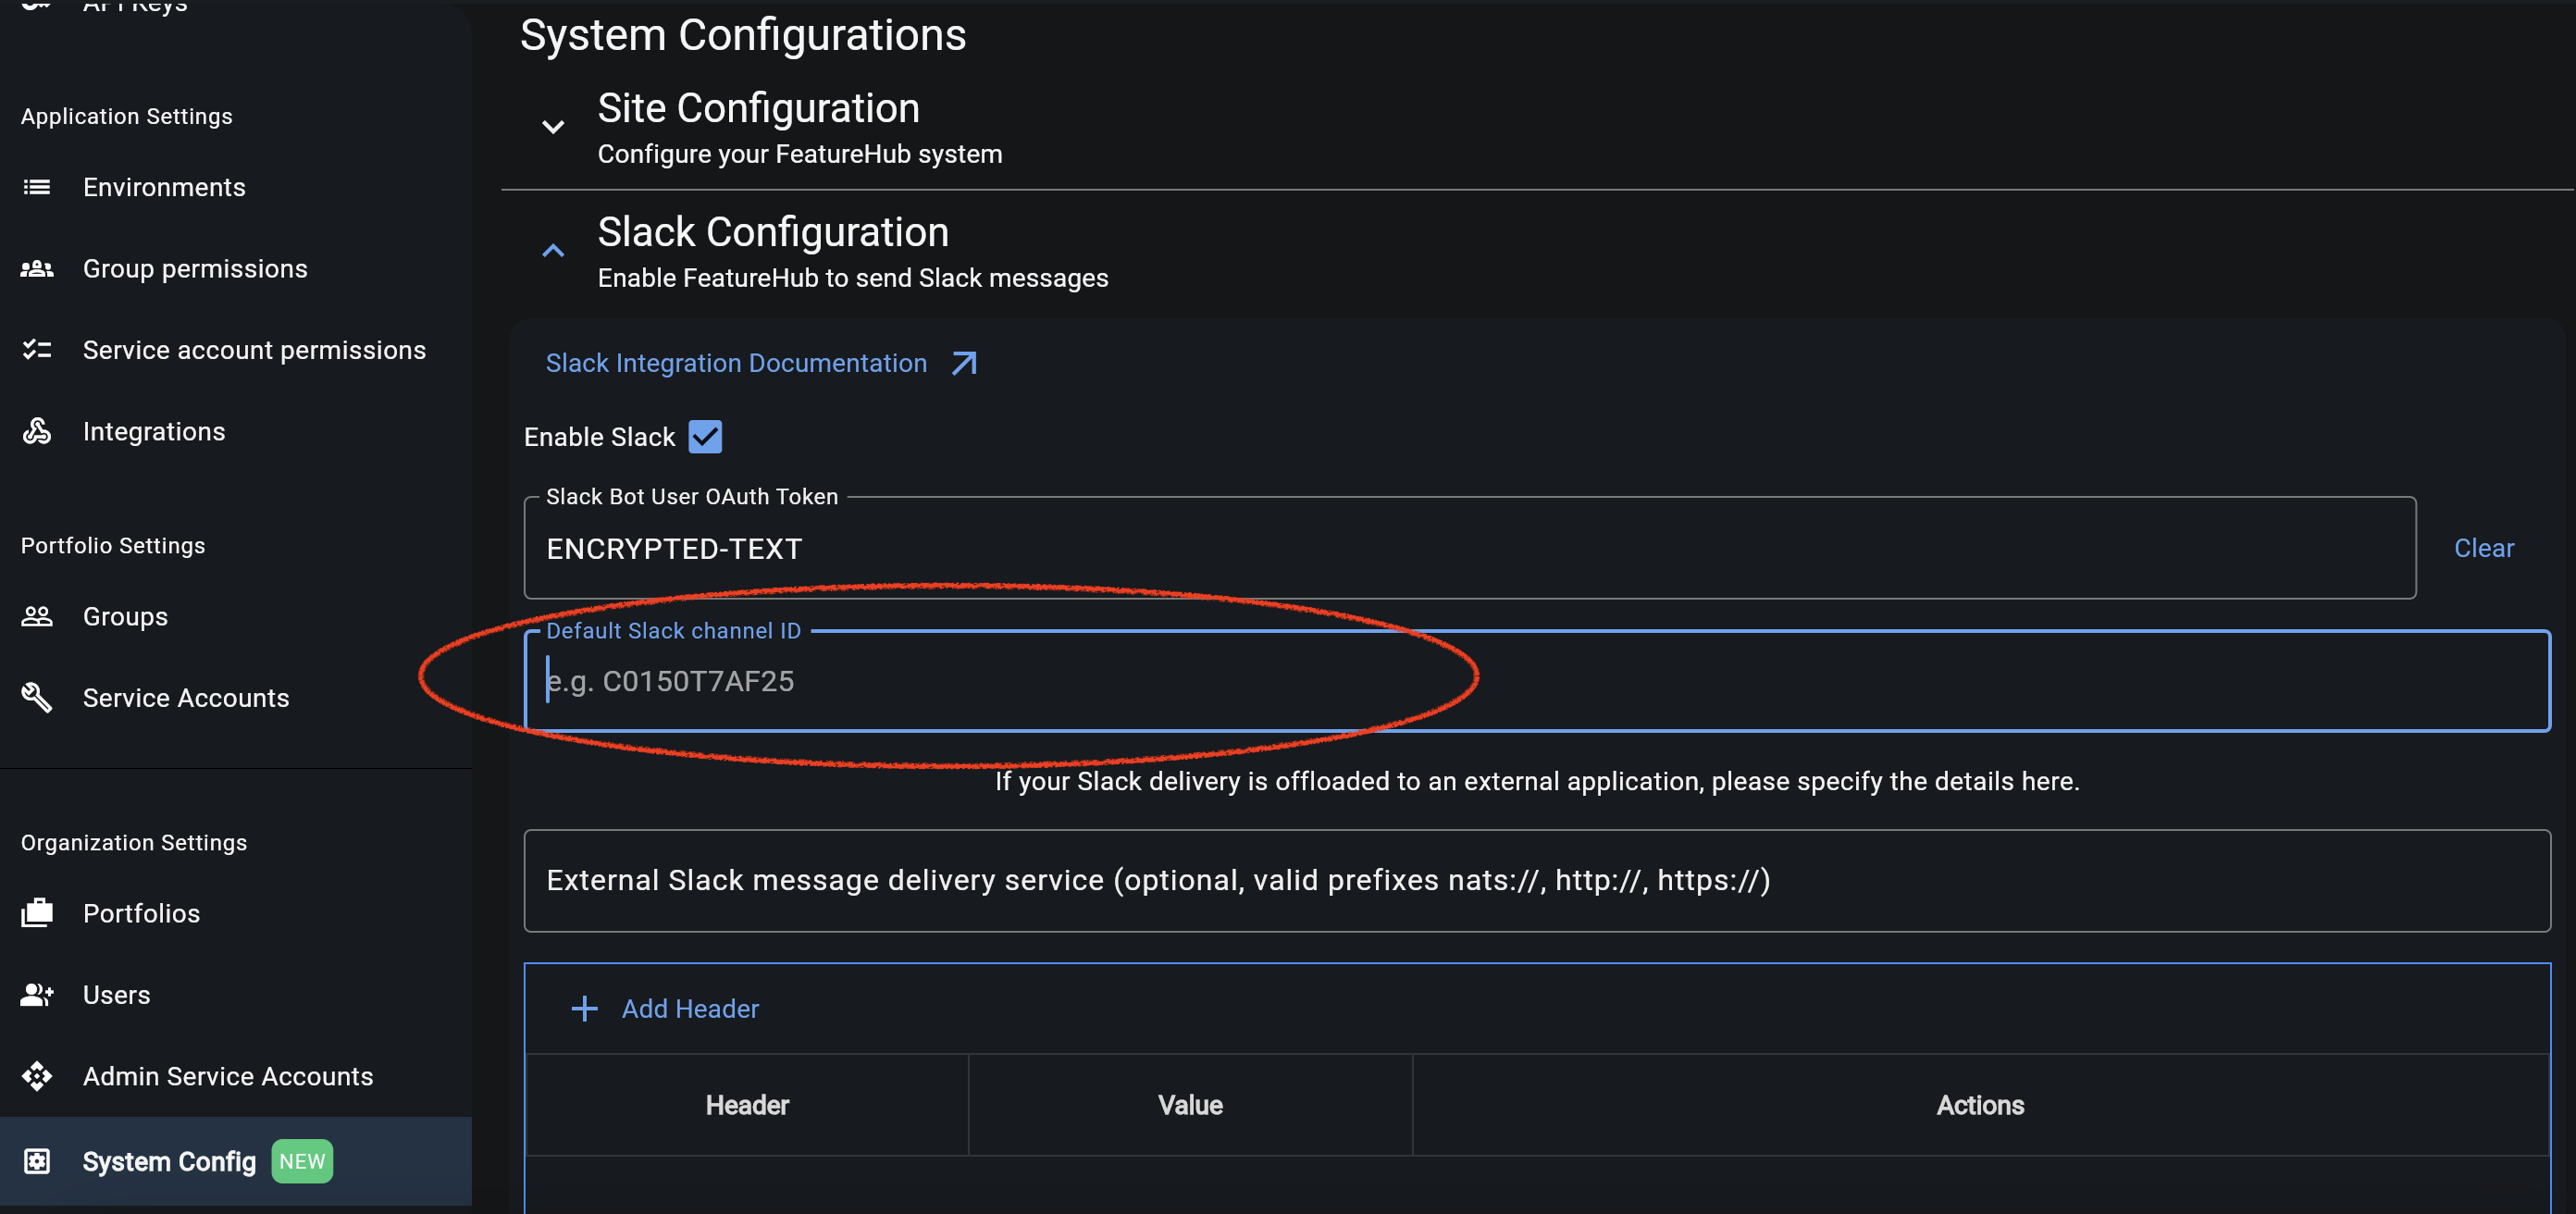Screen dimensions: 2576x1214
Task: Expand the Site Configuration section
Action: coord(553,127)
